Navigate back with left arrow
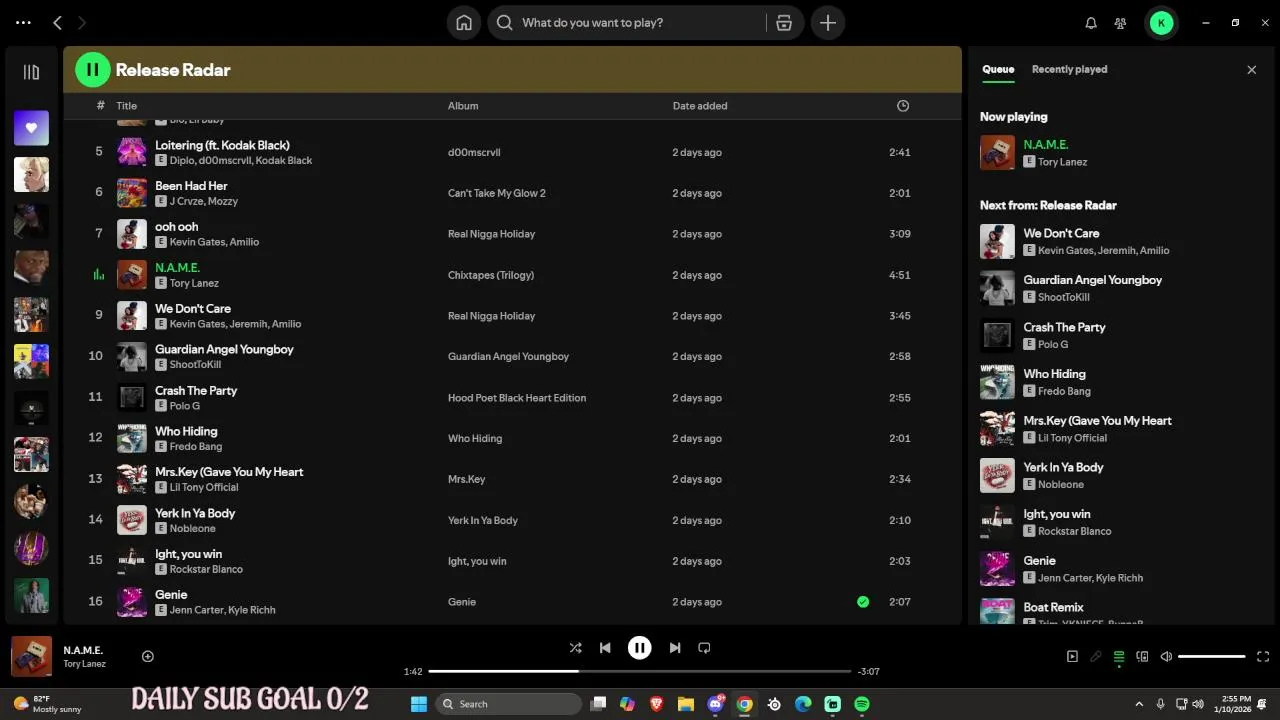 (57, 23)
